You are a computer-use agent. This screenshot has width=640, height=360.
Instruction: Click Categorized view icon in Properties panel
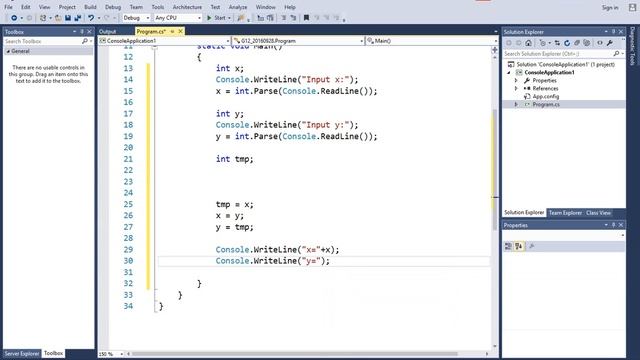508,246
